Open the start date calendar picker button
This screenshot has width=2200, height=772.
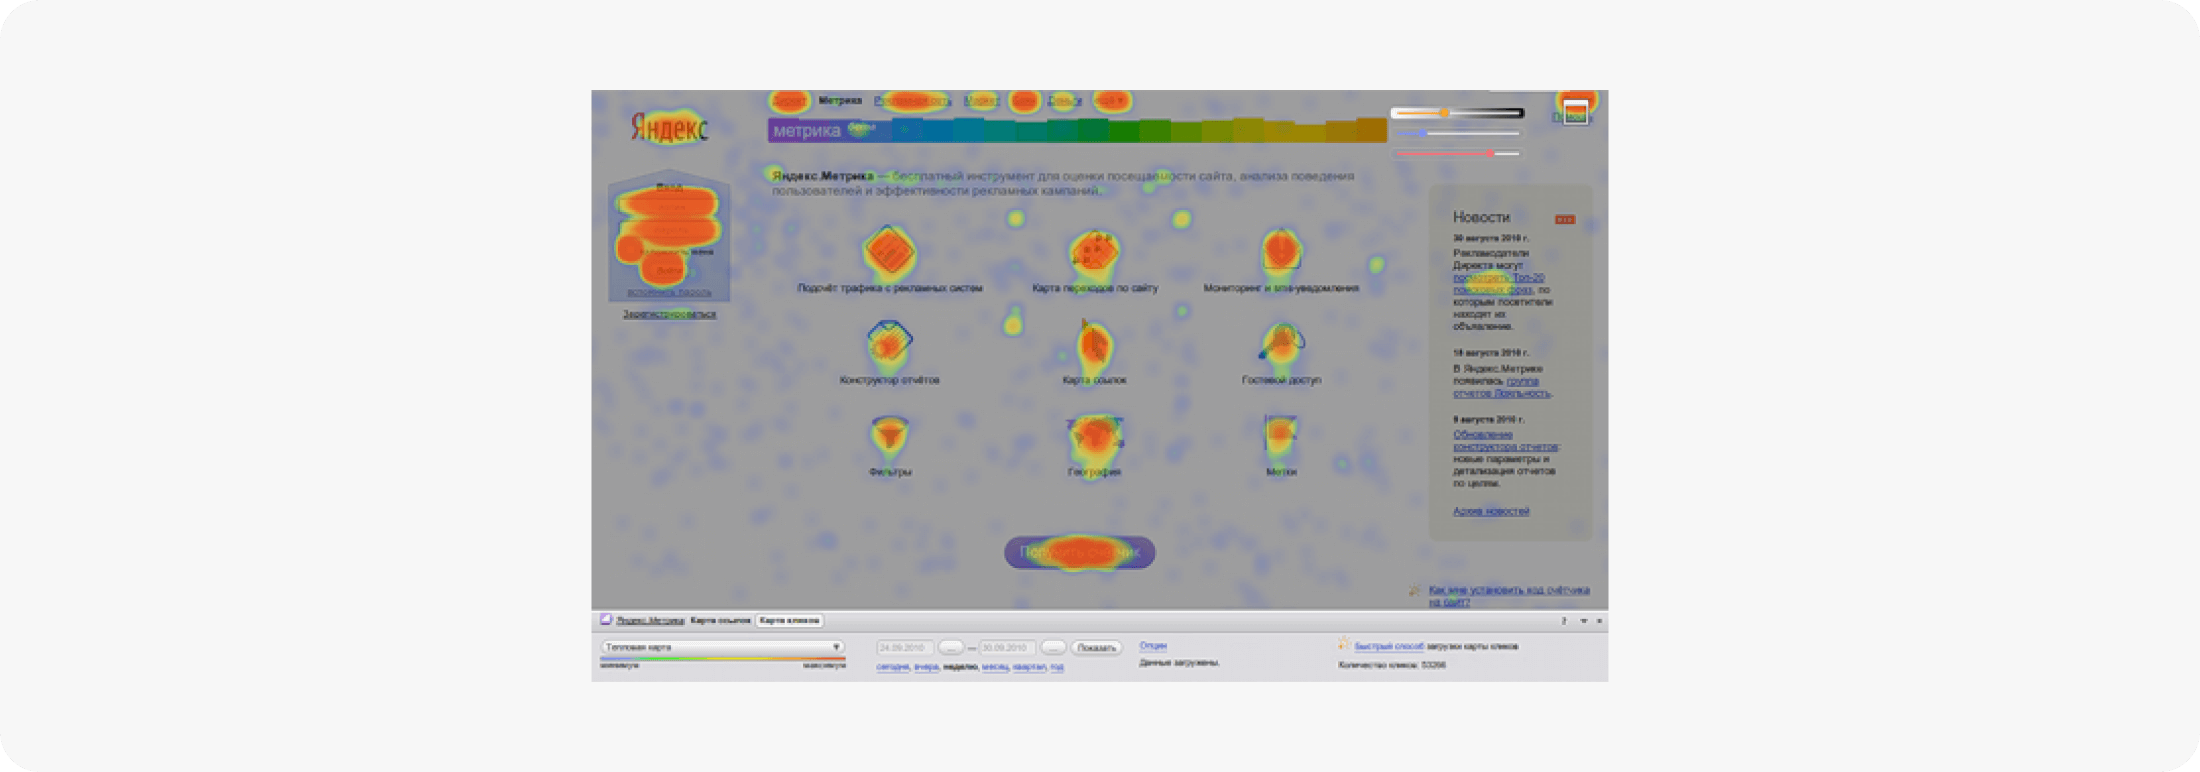coord(950,648)
